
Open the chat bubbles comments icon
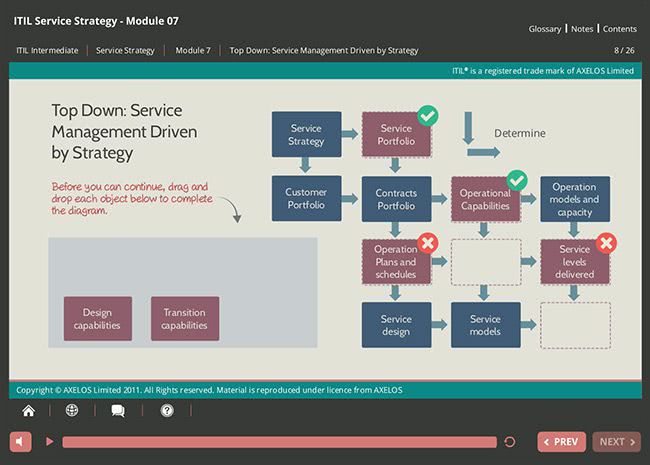(118, 411)
